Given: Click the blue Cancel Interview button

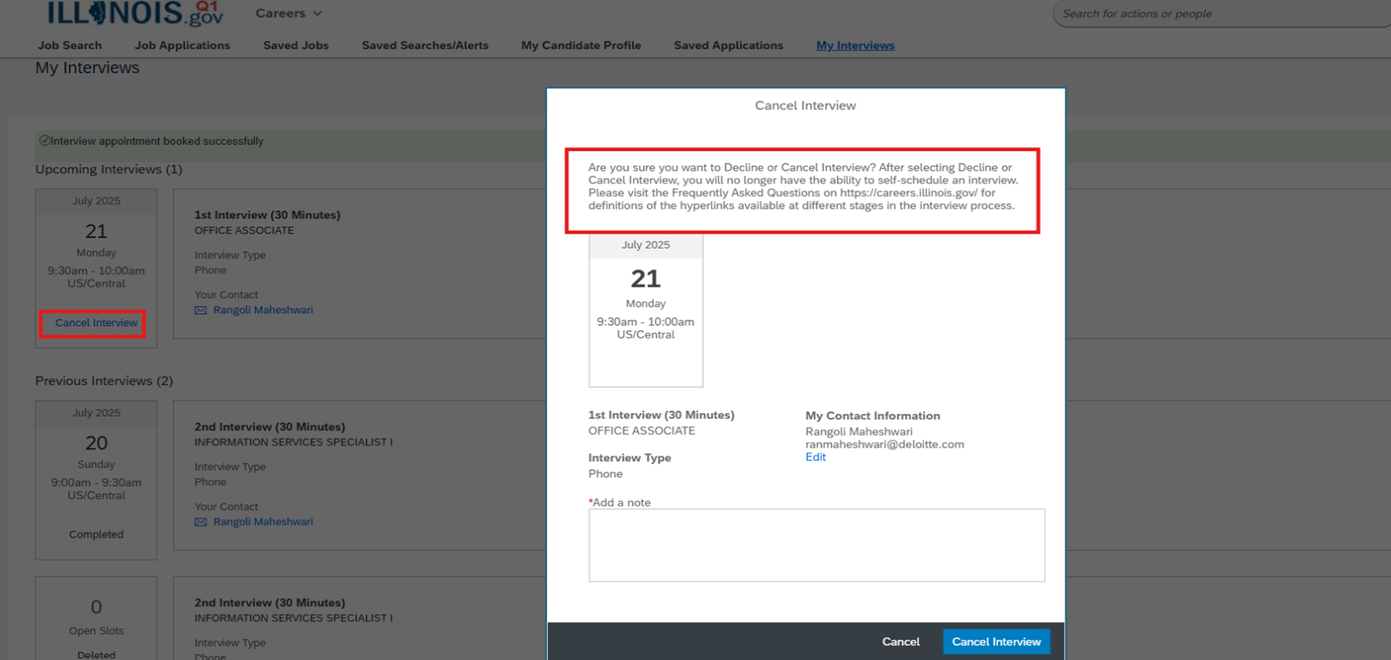Looking at the screenshot, I should (996, 642).
